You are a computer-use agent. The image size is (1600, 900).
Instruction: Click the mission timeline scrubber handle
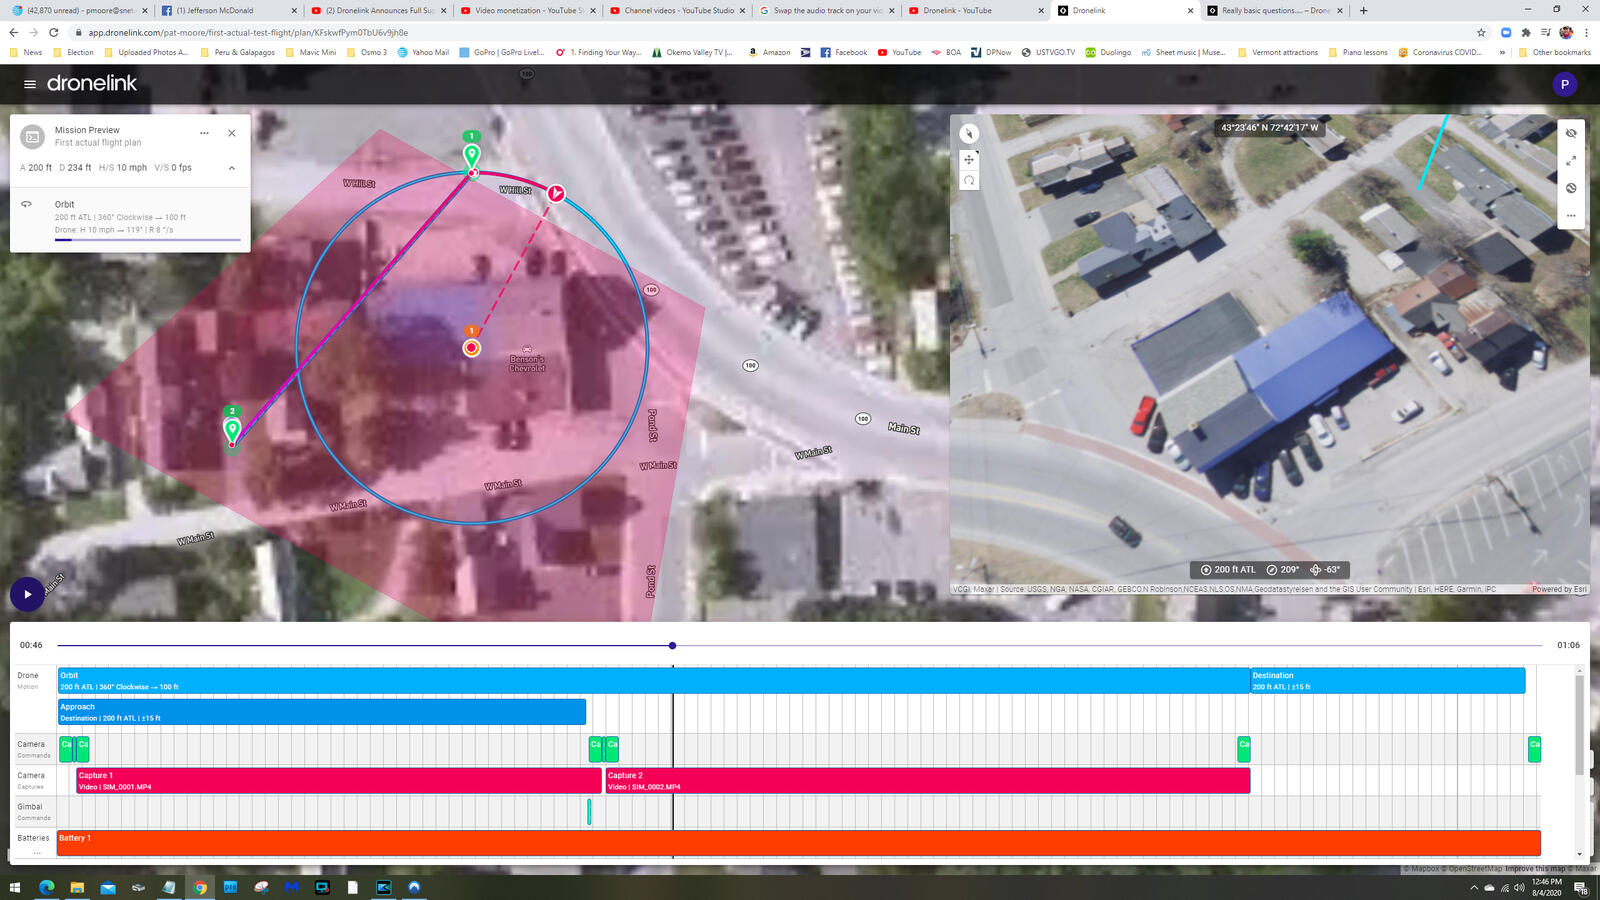[671, 645]
